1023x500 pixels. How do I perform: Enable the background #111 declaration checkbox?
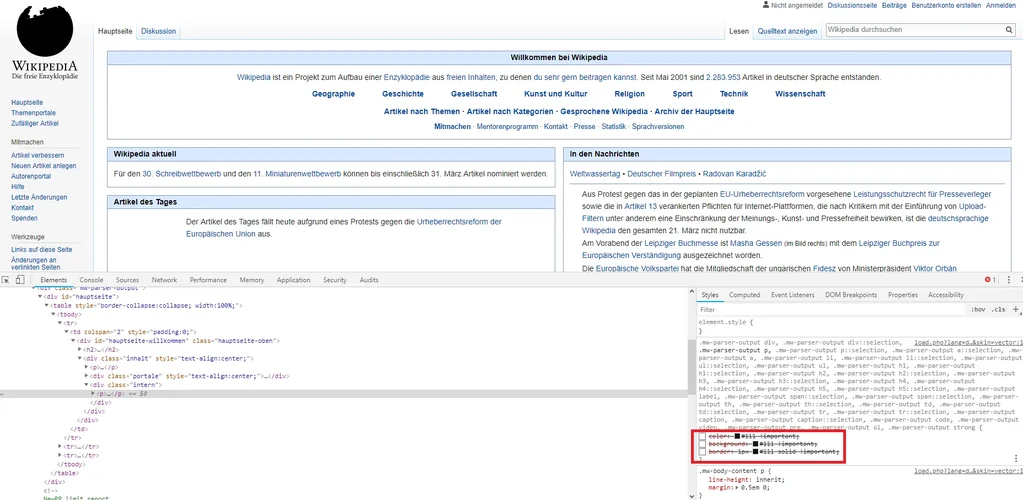point(703,444)
